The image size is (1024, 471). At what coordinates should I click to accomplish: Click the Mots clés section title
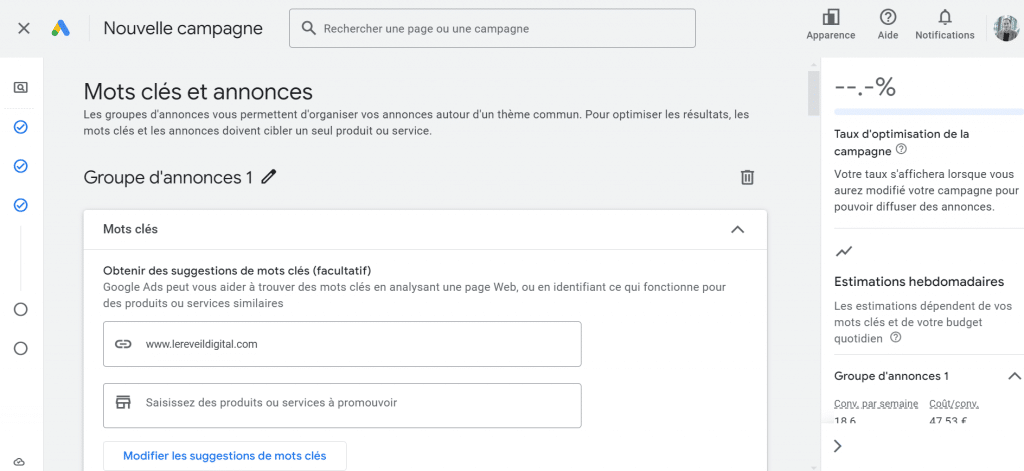pyautogui.click(x=131, y=229)
